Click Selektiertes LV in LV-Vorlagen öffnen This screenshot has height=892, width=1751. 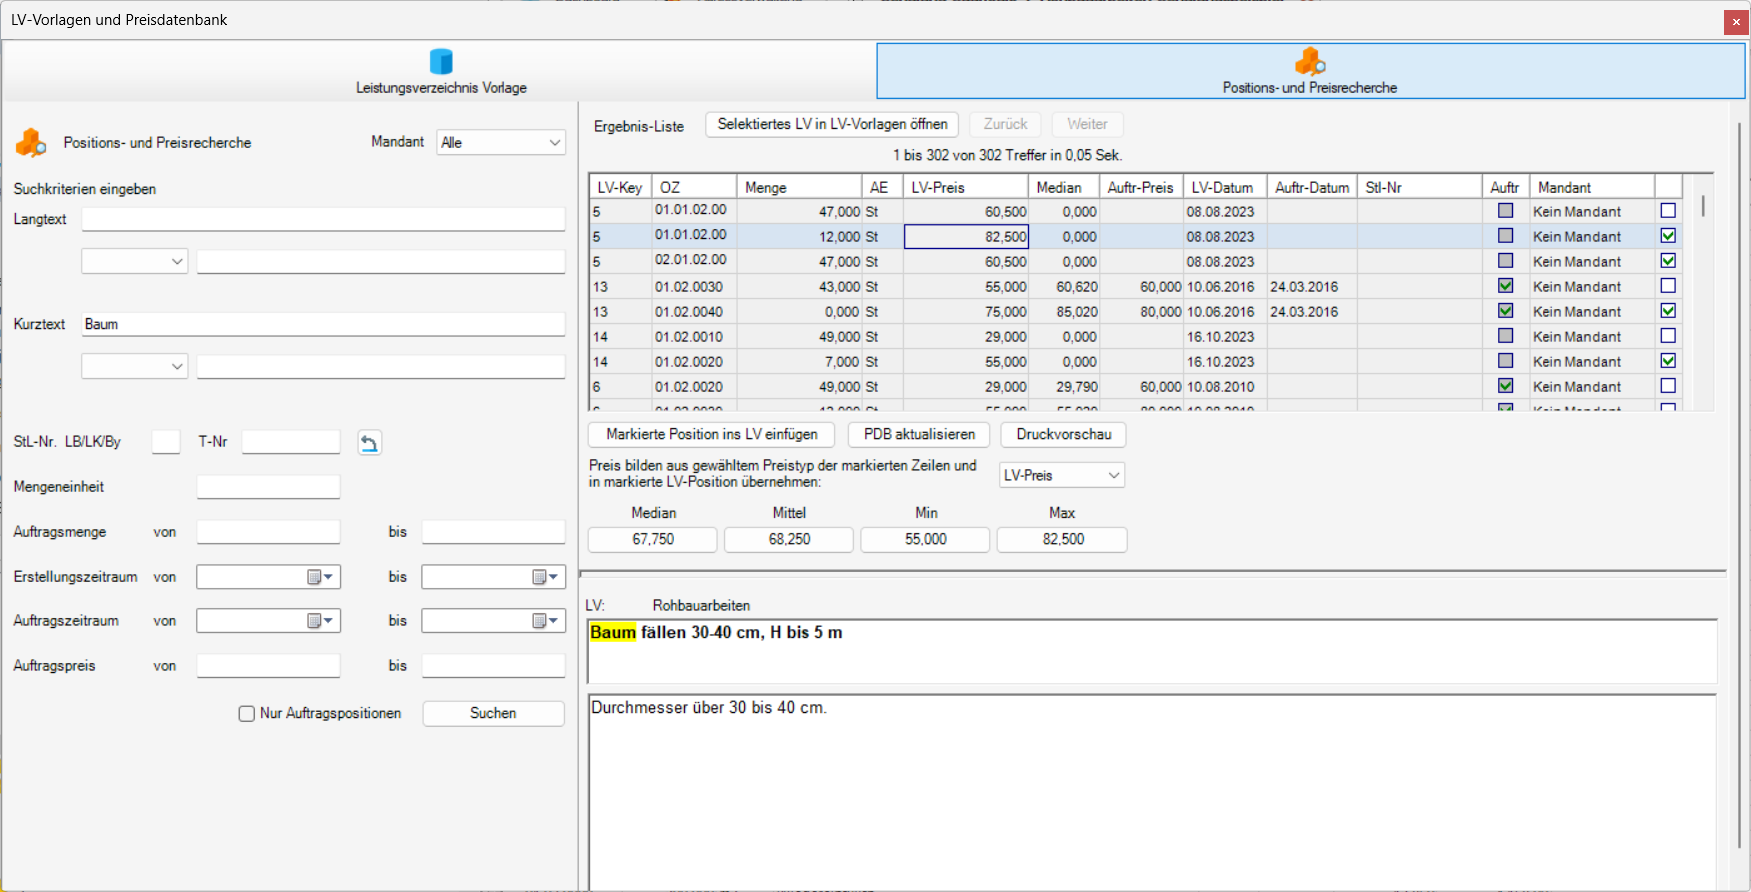(x=832, y=125)
